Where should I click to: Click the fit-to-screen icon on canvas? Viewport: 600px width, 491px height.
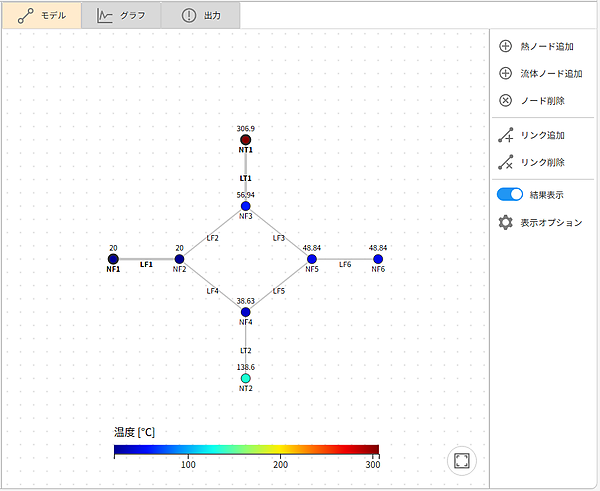[461, 460]
